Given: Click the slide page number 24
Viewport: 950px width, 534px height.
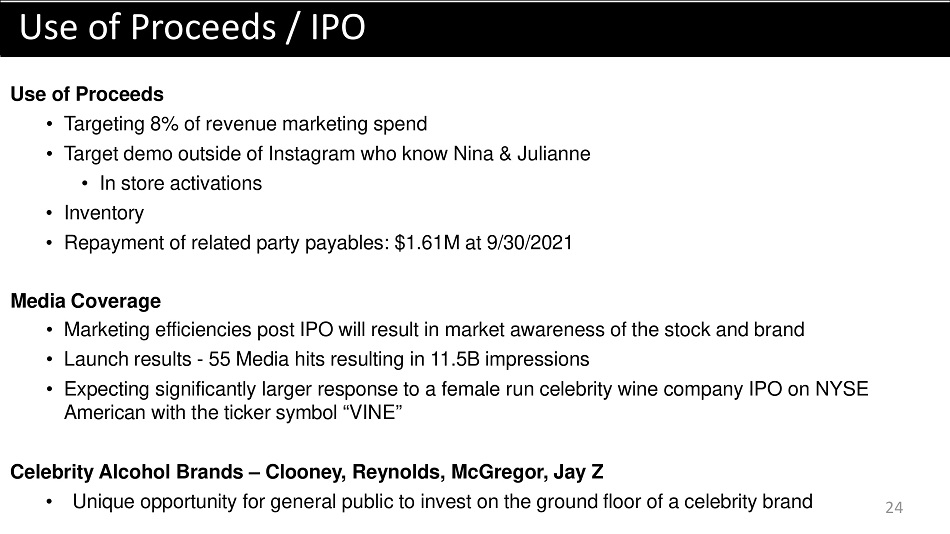Looking at the screenshot, I should pos(894,507).
